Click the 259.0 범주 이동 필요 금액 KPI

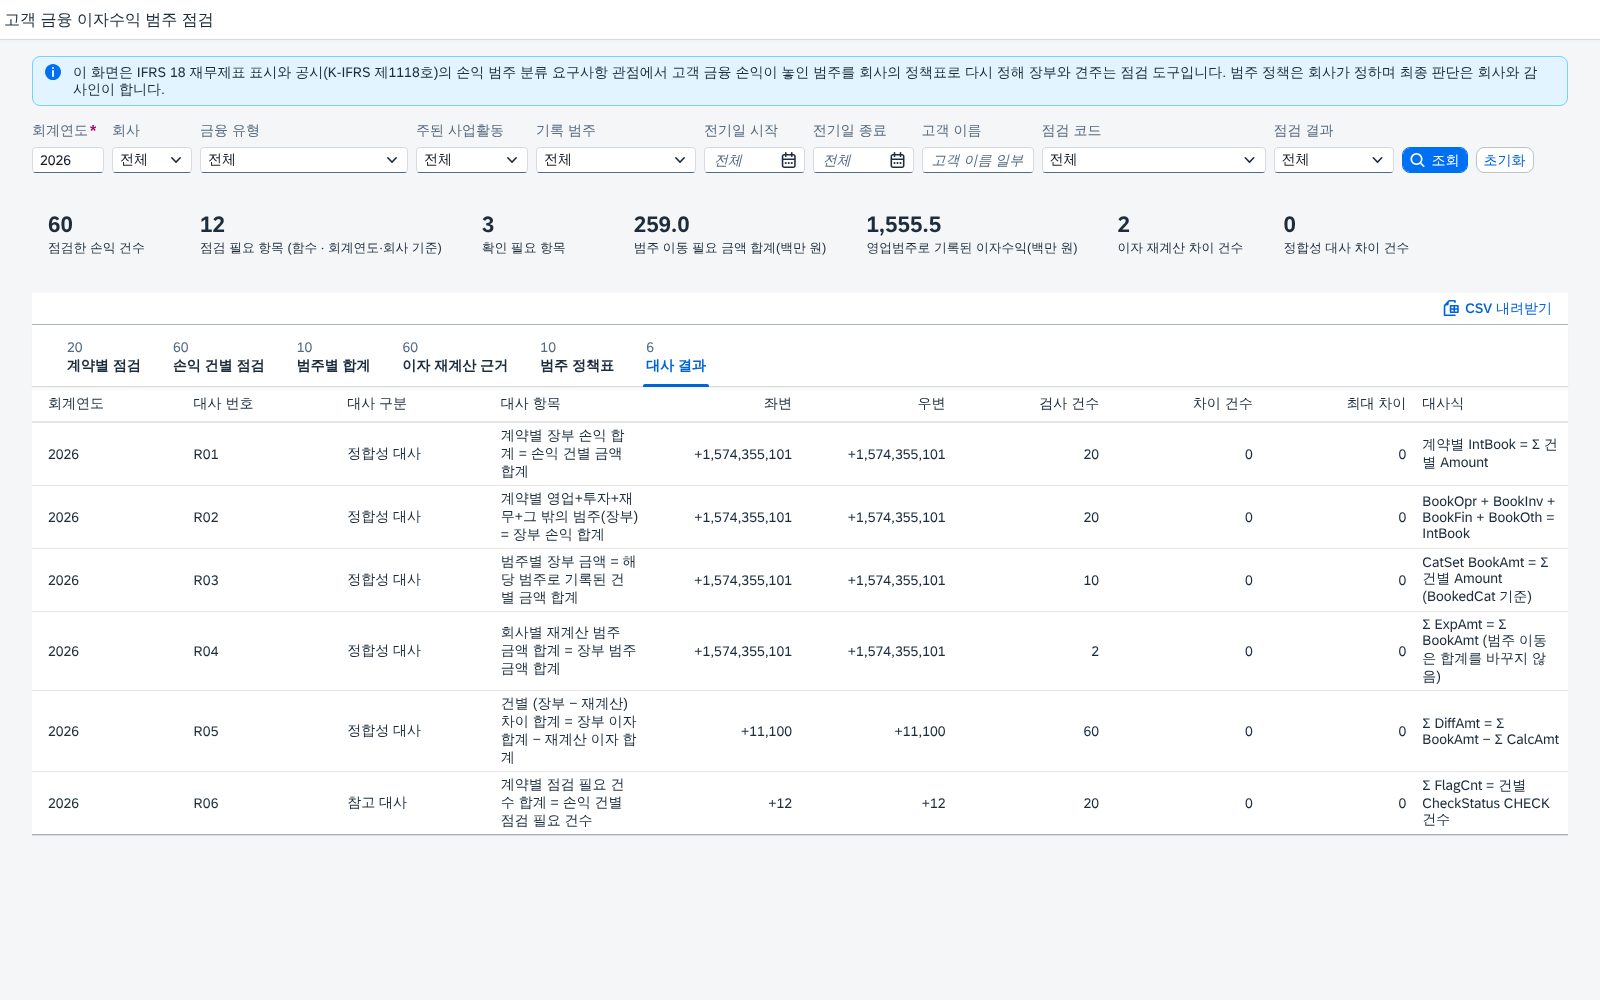(730, 234)
